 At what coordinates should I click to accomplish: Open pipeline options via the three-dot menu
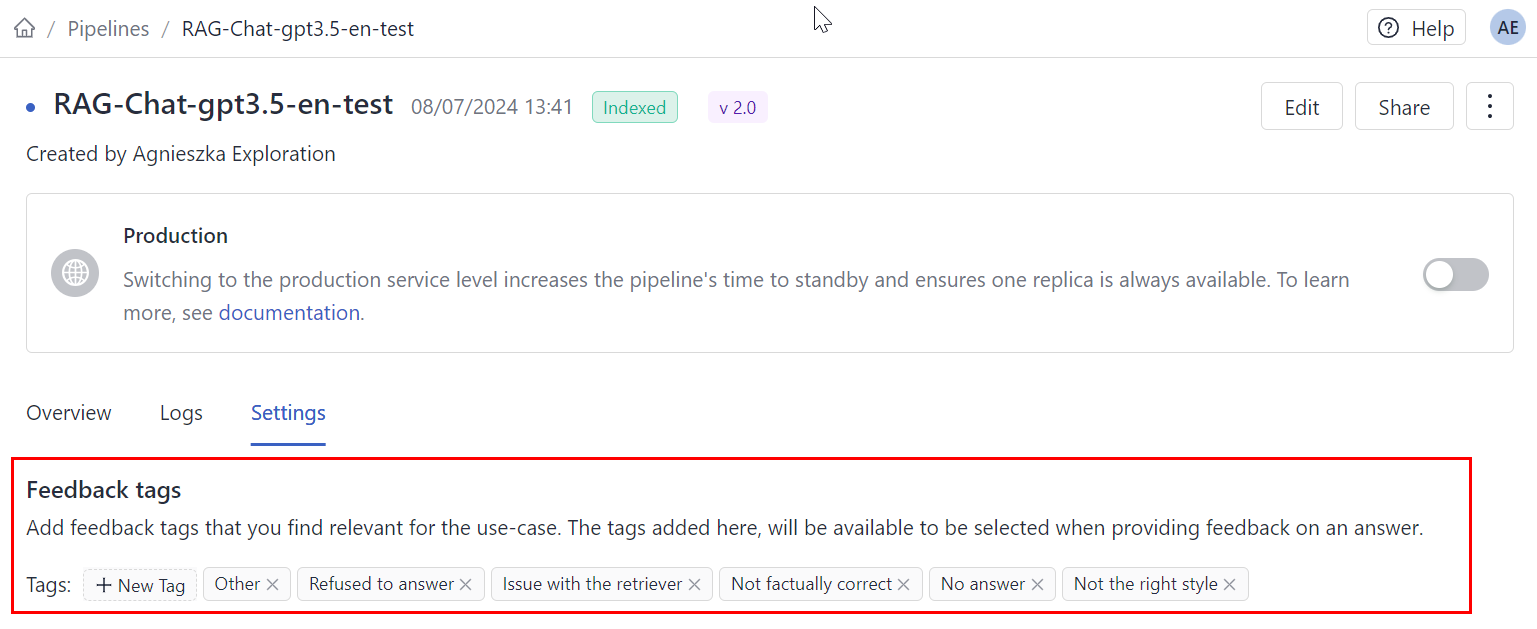(1489, 106)
